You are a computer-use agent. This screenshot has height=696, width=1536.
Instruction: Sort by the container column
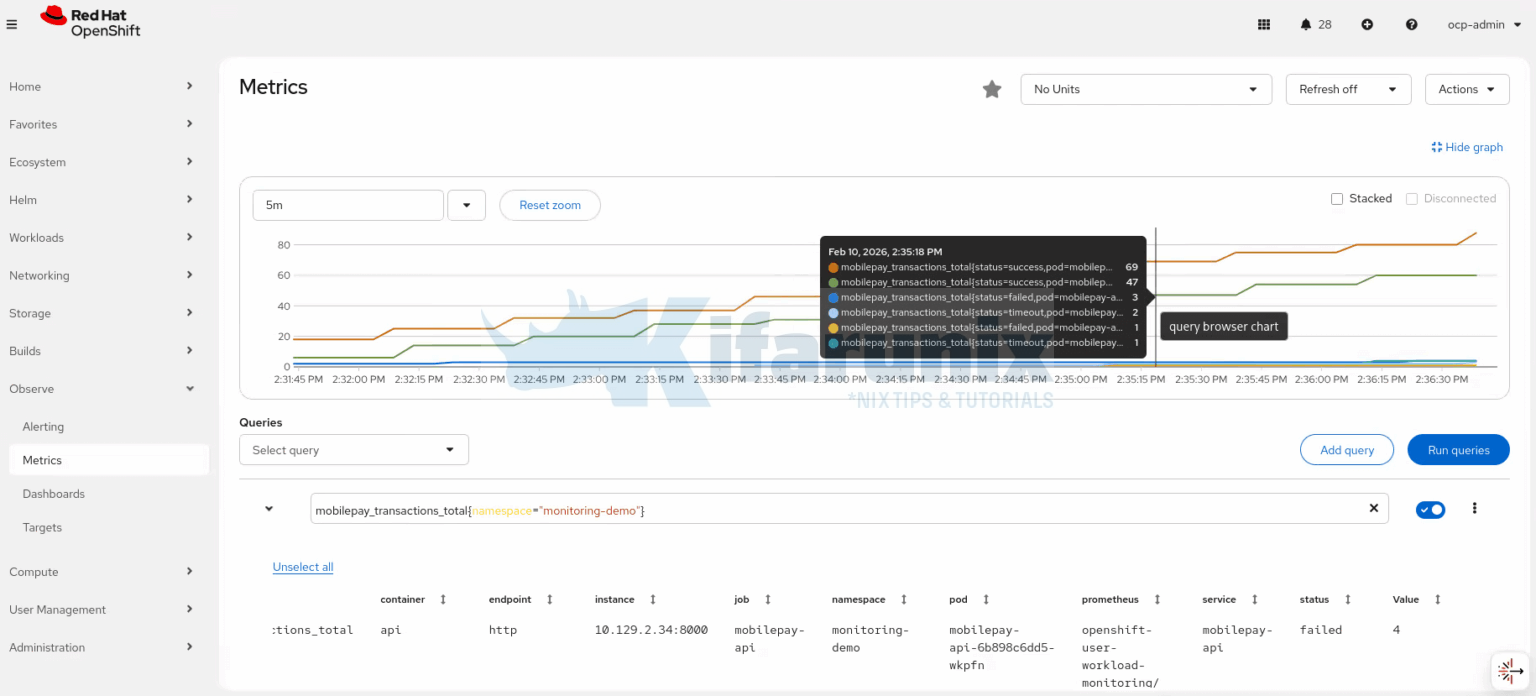click(x=443, y=599)
